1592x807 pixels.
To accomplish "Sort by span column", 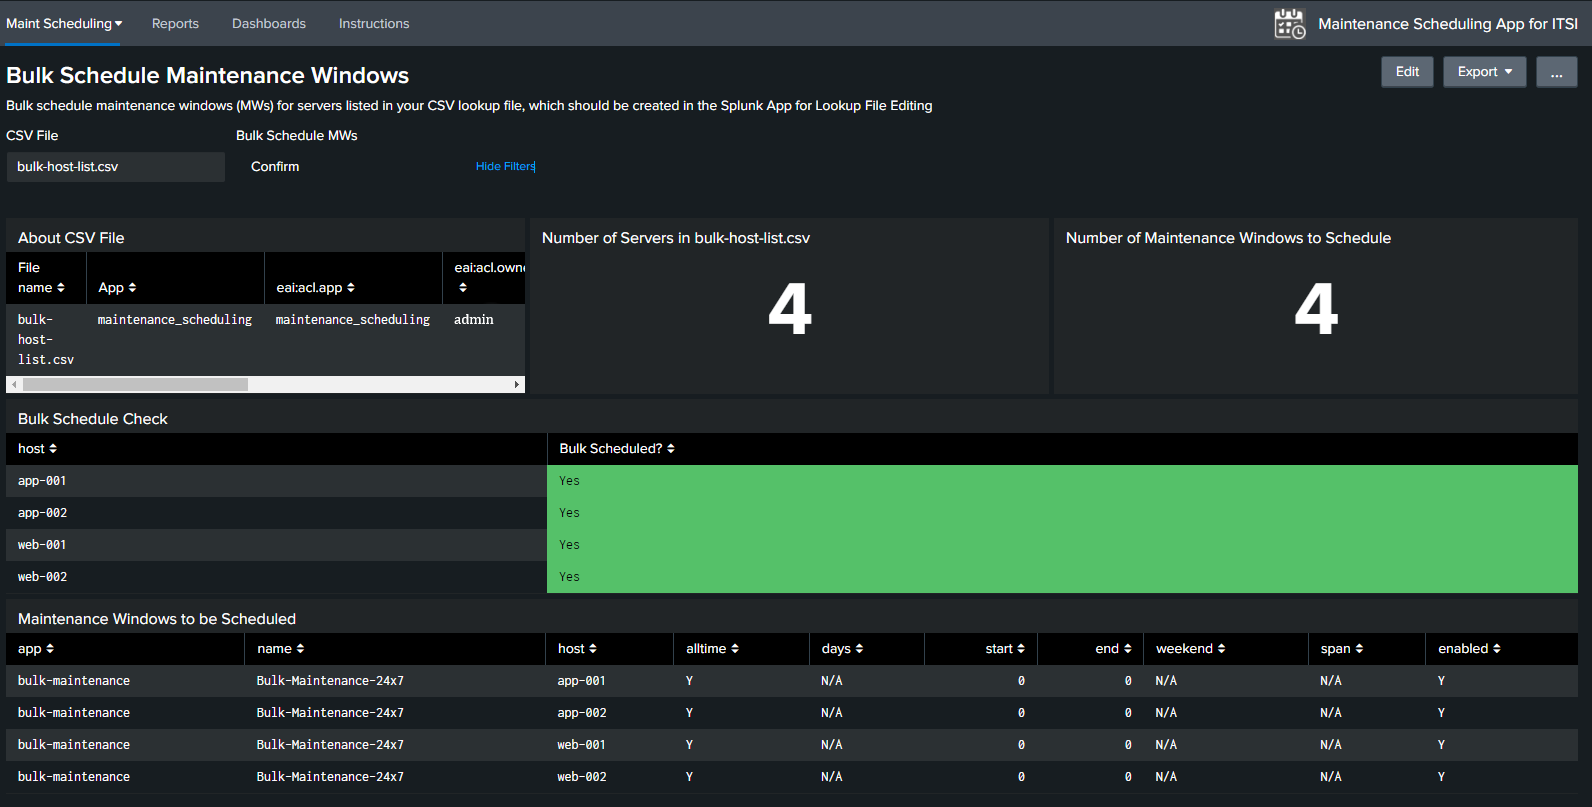I will (1342, 649).
